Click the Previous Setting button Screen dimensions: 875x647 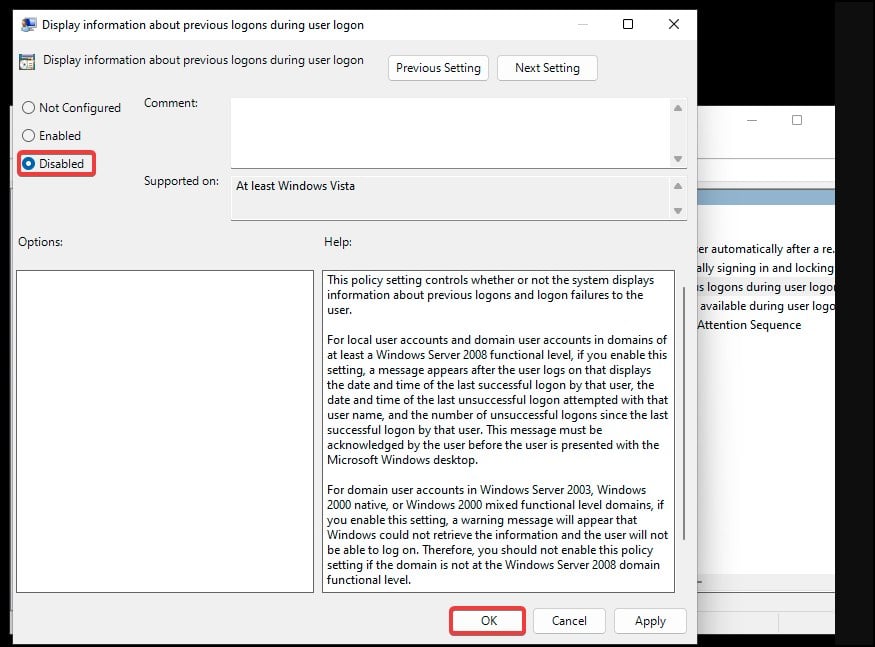pyautogui.click(x=438, y=68)
